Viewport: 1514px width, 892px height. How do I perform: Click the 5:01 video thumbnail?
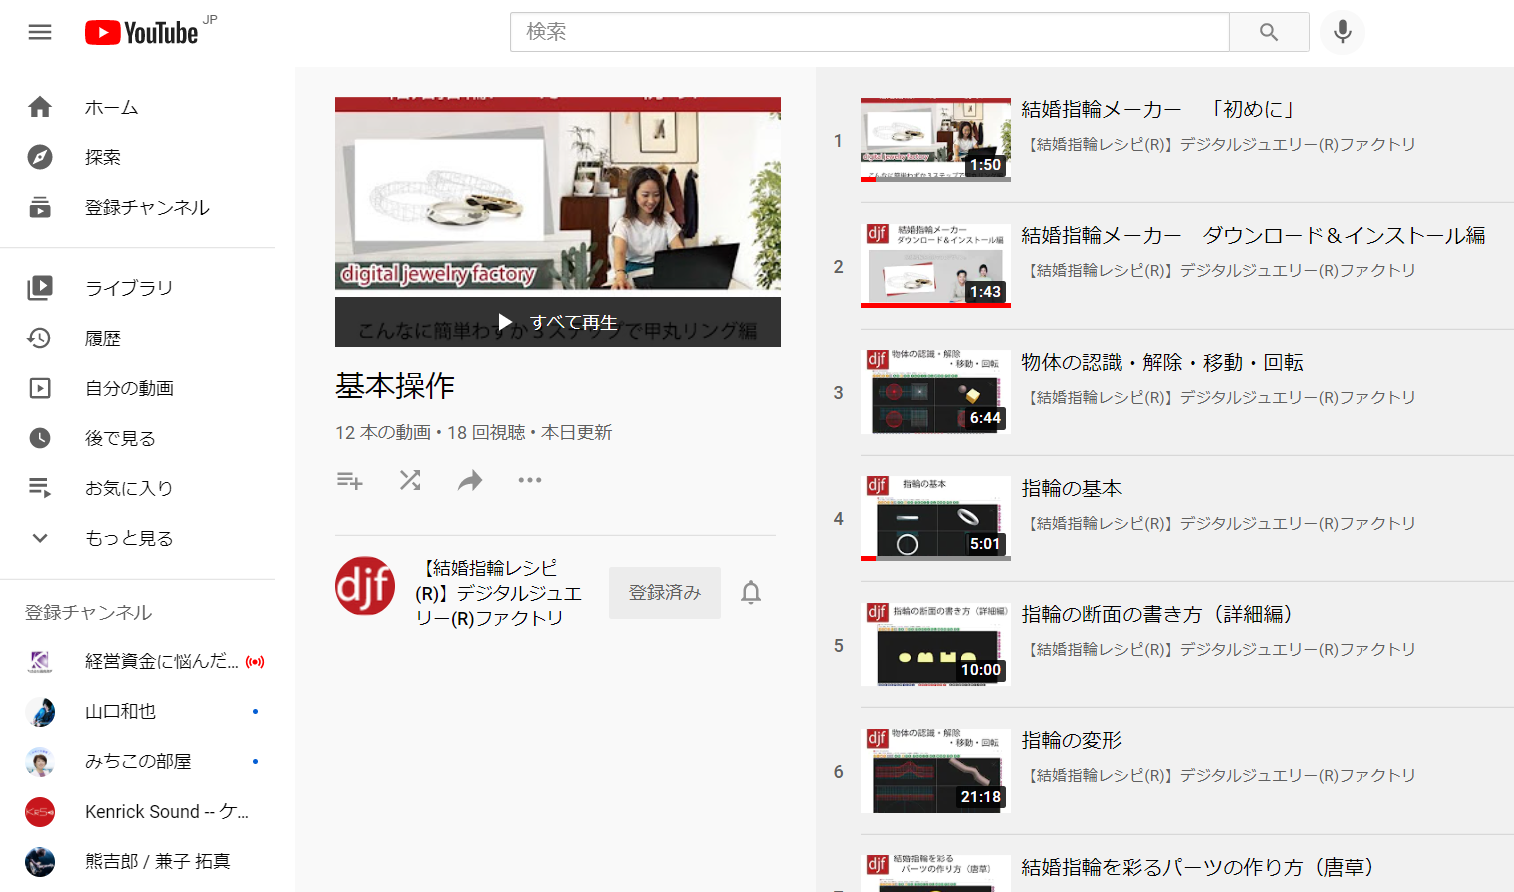936,518
